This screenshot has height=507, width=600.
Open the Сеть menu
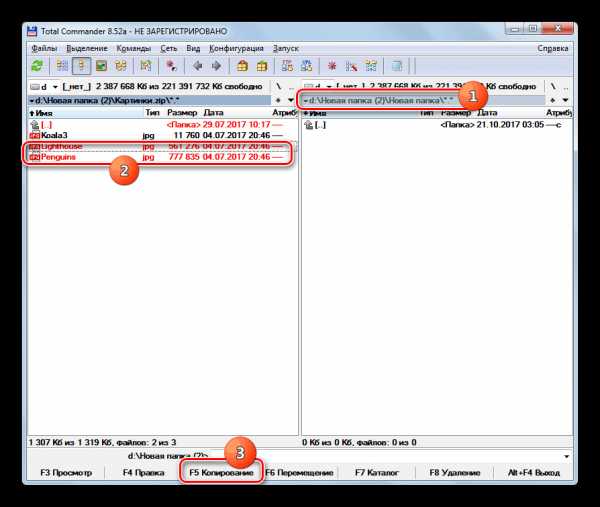pos(169,49)
